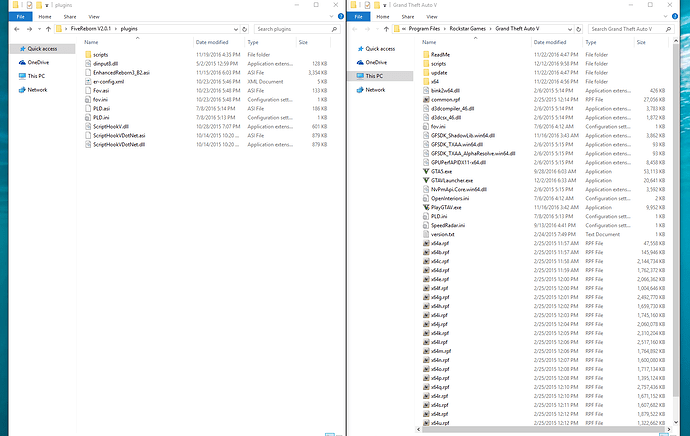Open quick access toolbar dropdown in GTA V window

tap(384, 5)
